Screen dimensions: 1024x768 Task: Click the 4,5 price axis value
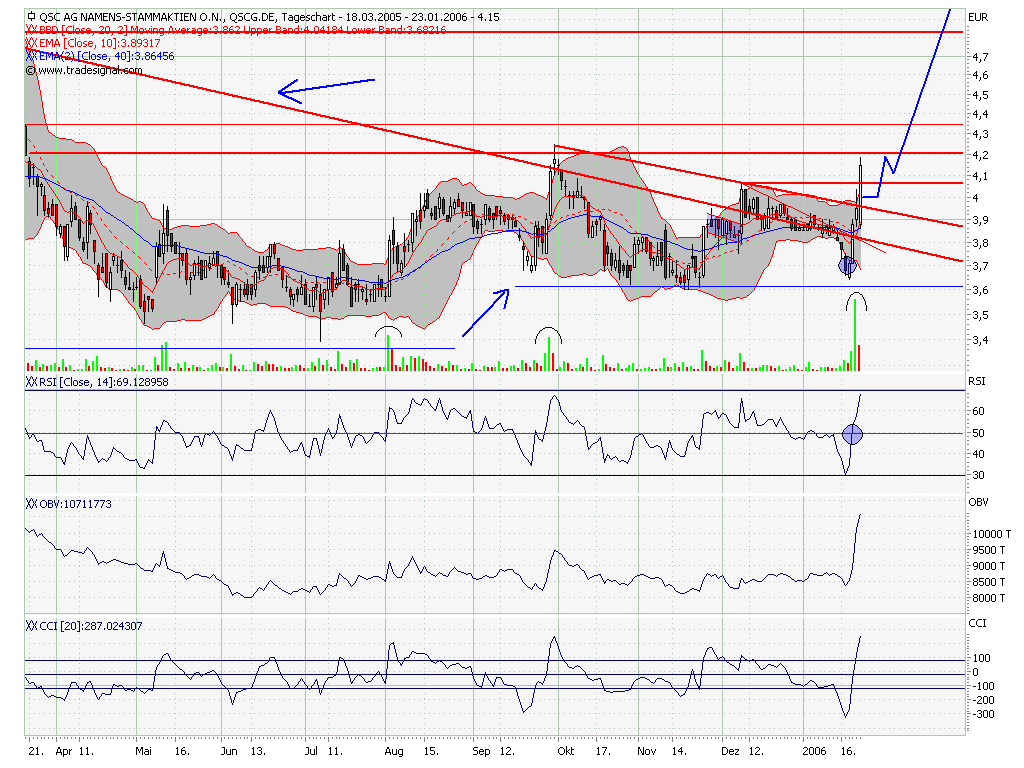click(980, 95)
